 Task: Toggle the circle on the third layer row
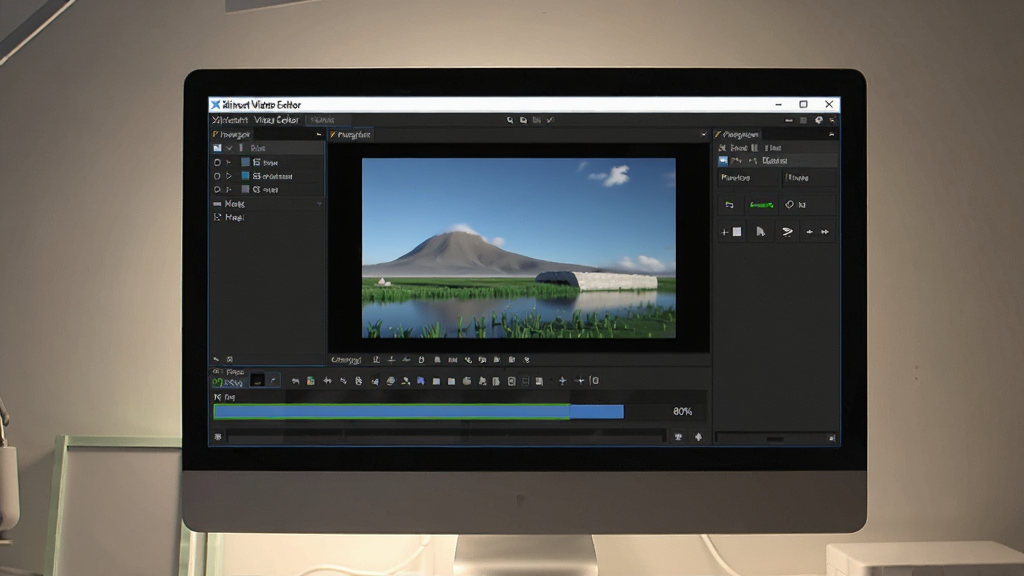pos(217,190)
